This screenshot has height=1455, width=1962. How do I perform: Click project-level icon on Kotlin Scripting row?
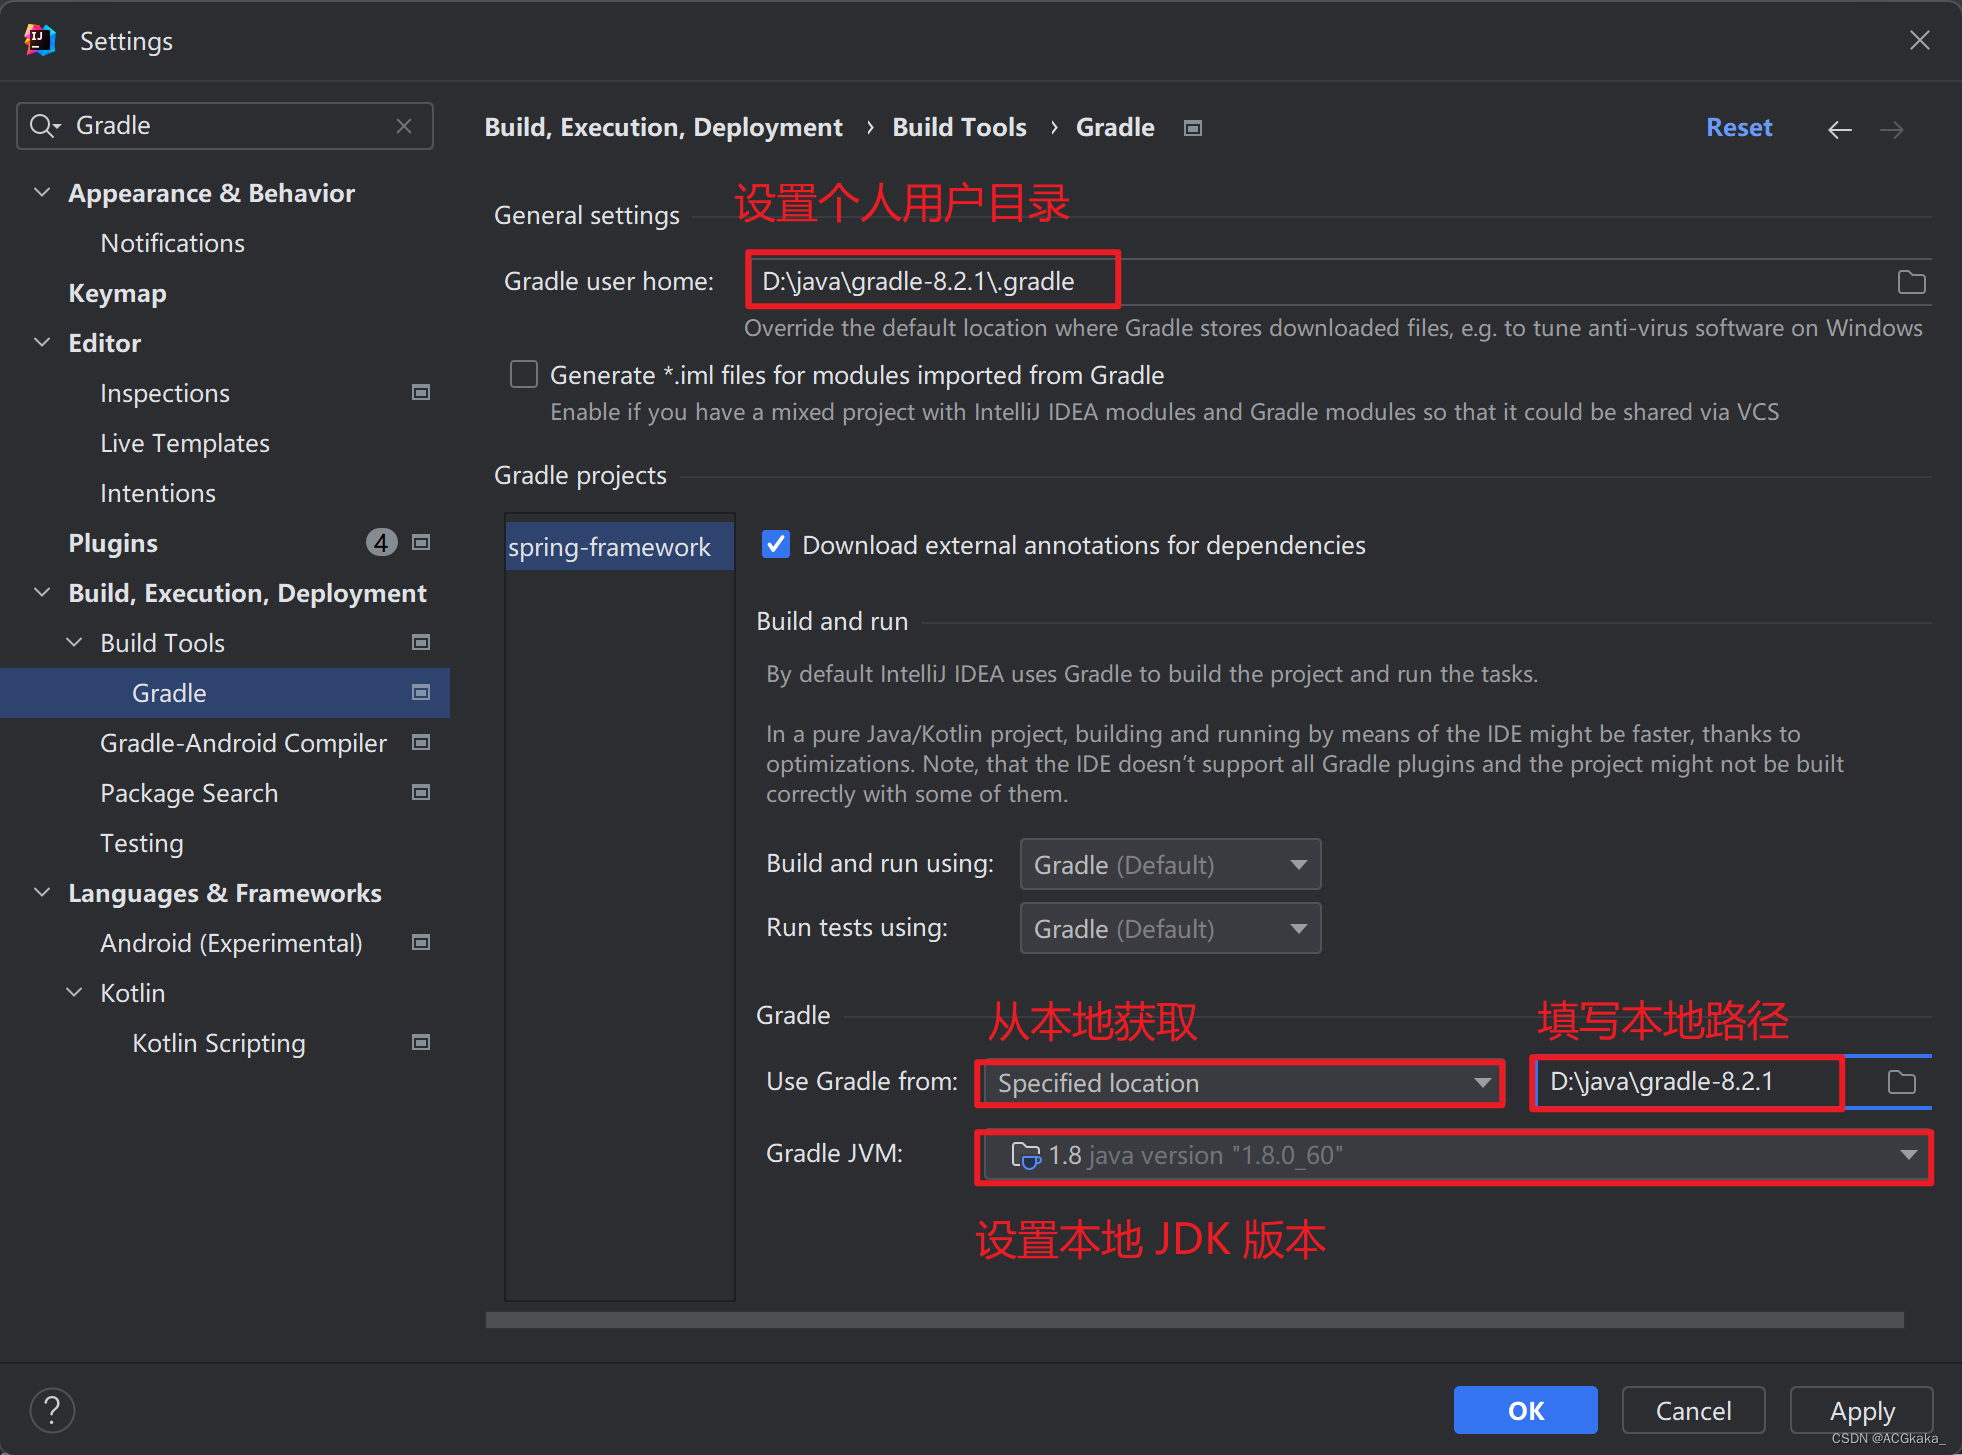[421, 1042]
